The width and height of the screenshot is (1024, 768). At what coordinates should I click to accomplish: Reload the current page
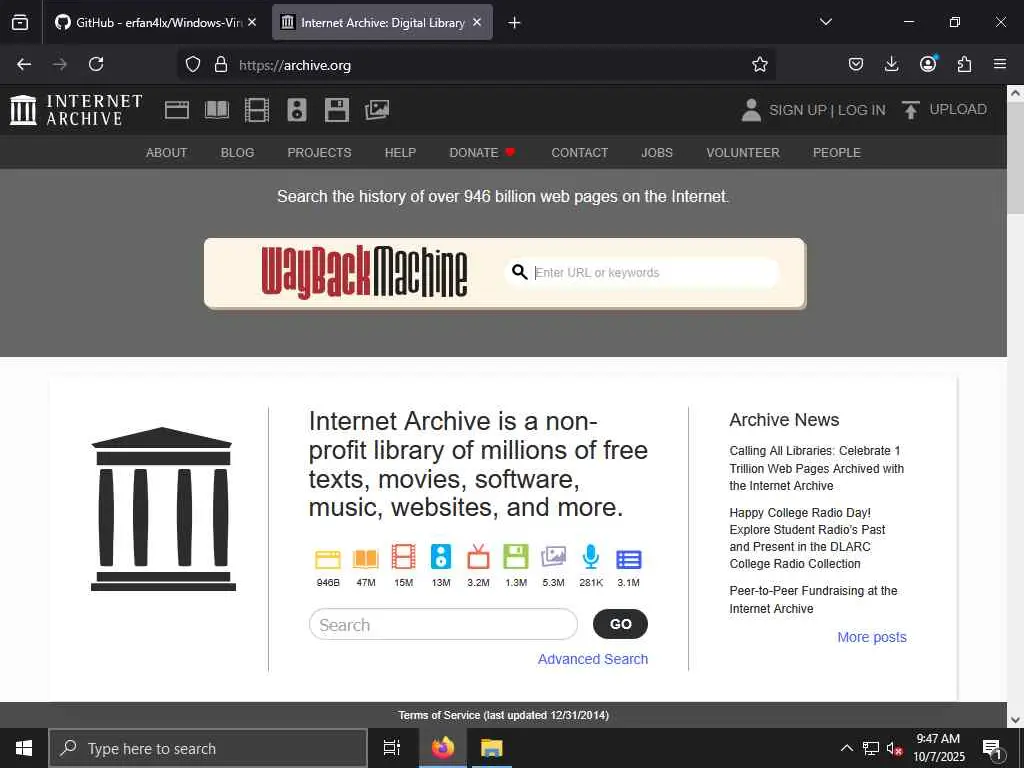96,64
